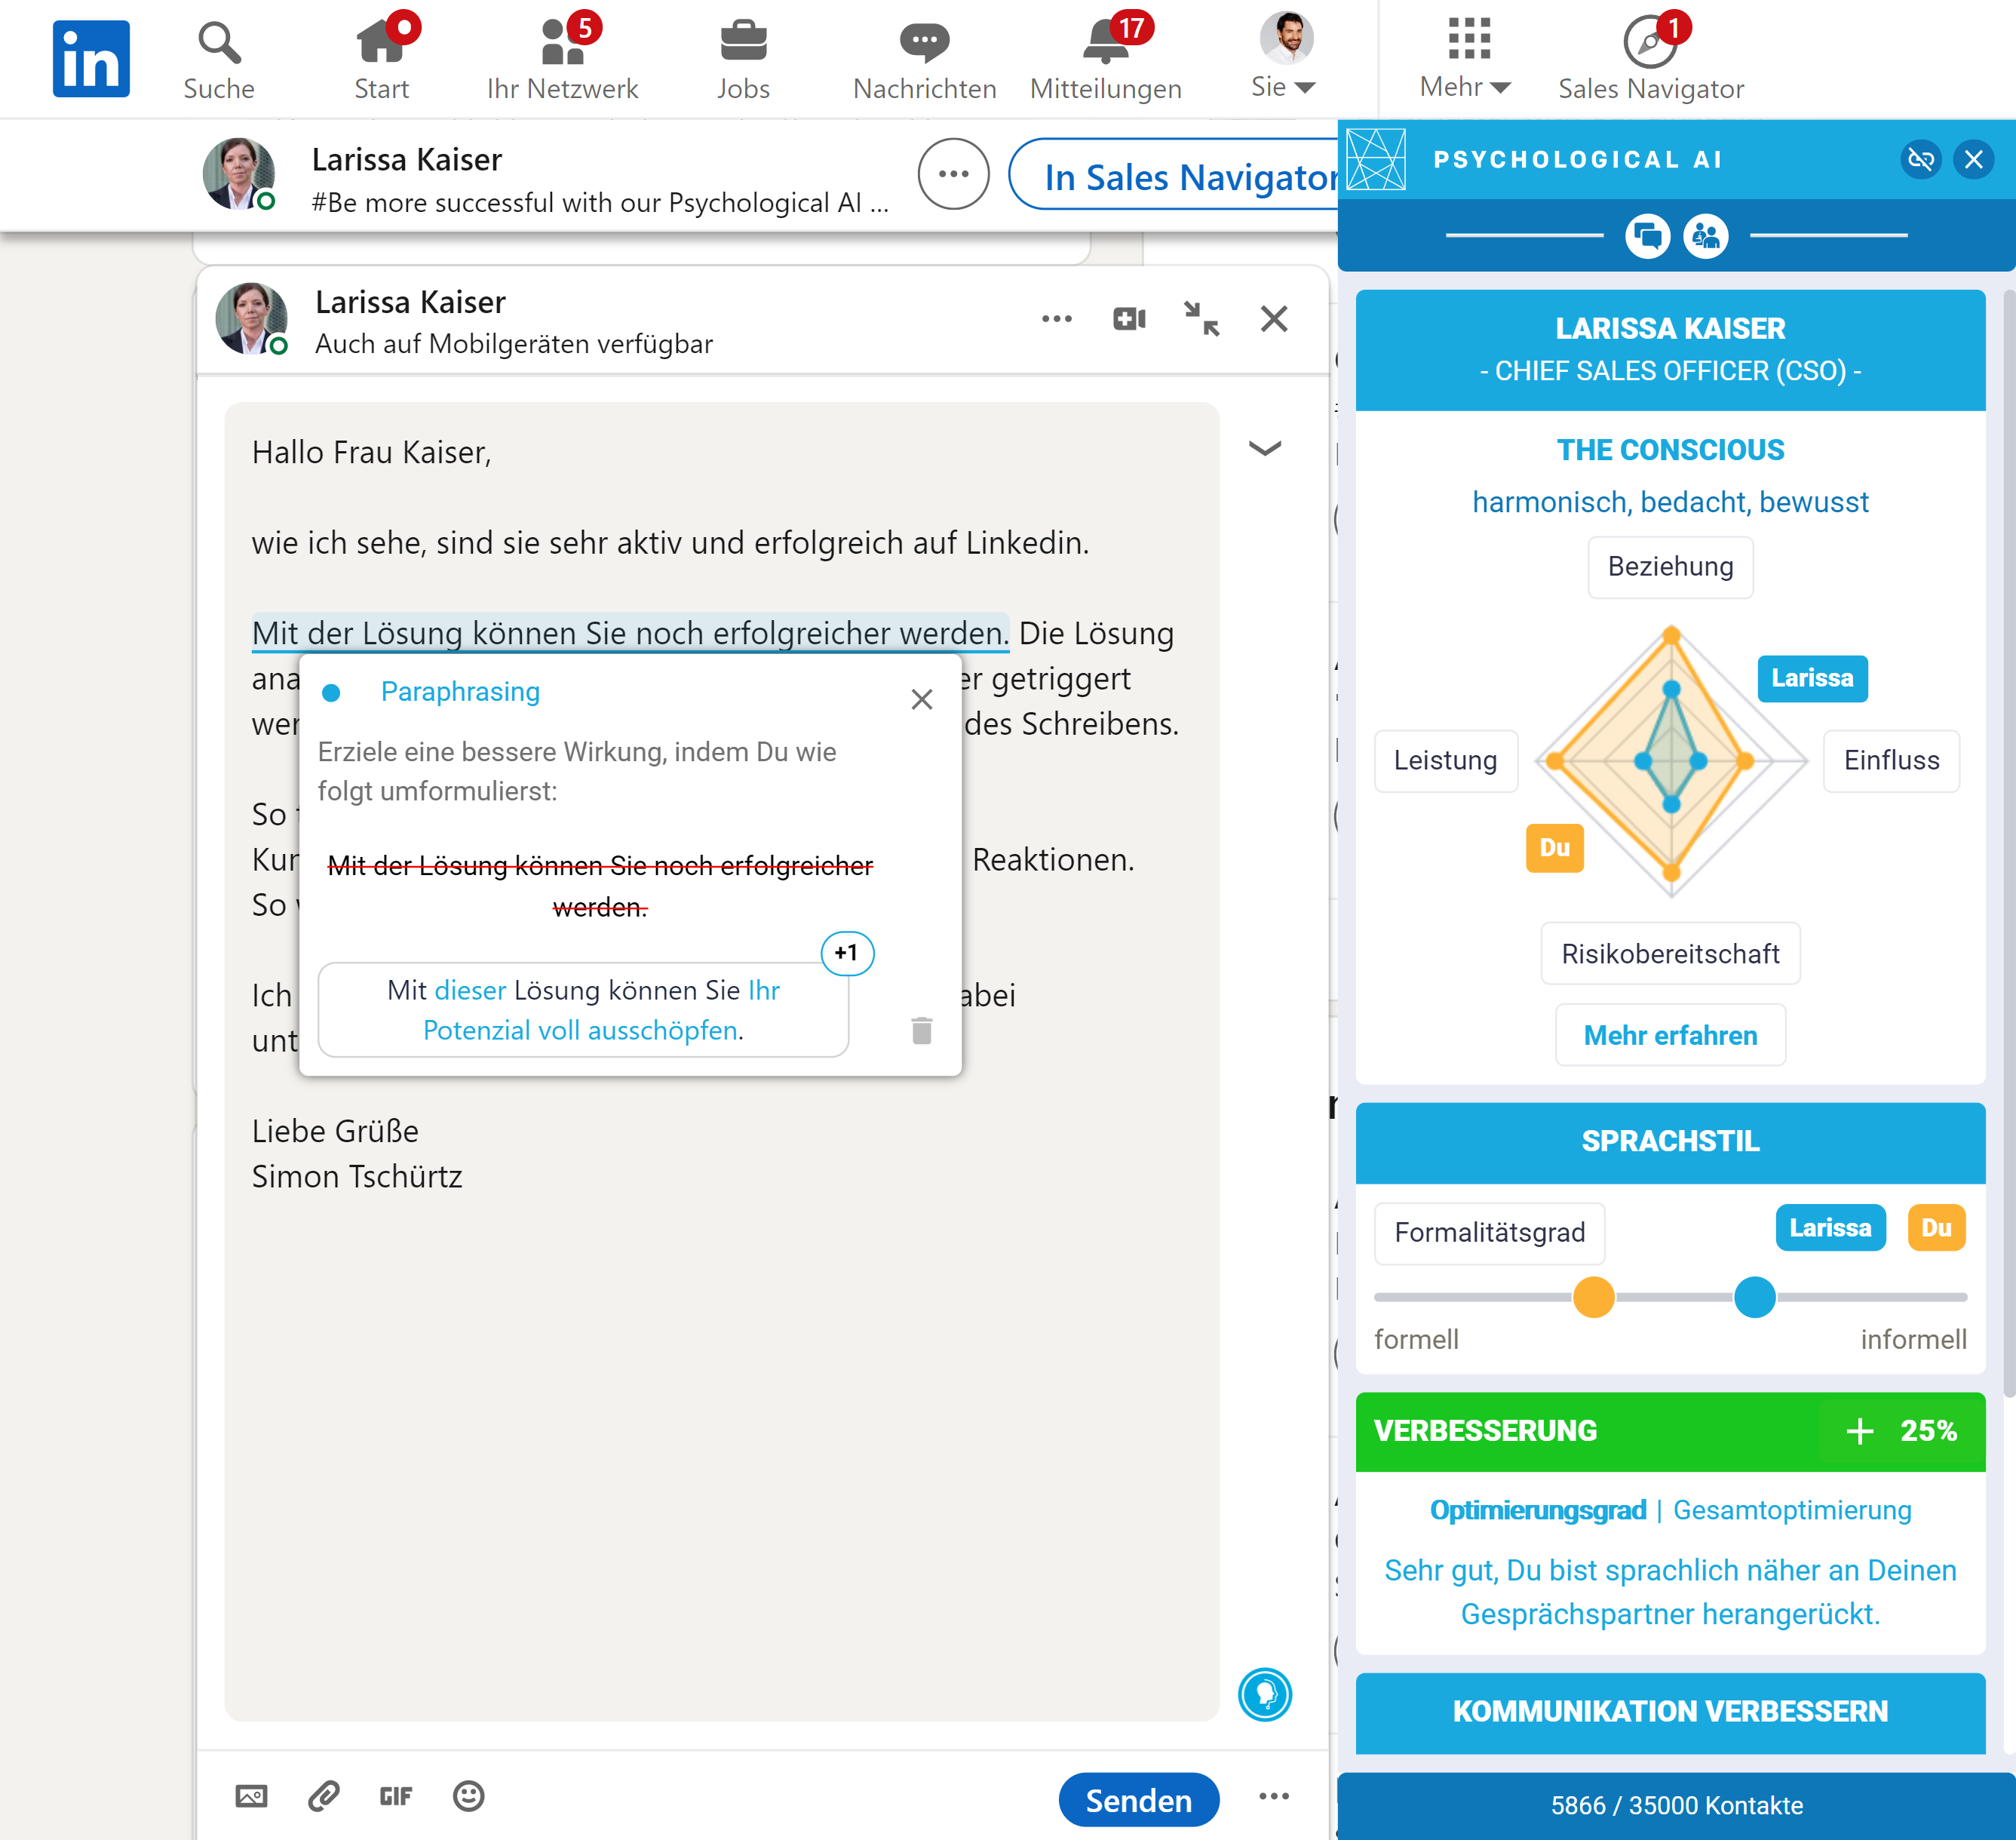Select the Optimierungsgrad tab
This screenshot has width=2016, height=1840.
click(x=1538, y=1510)
